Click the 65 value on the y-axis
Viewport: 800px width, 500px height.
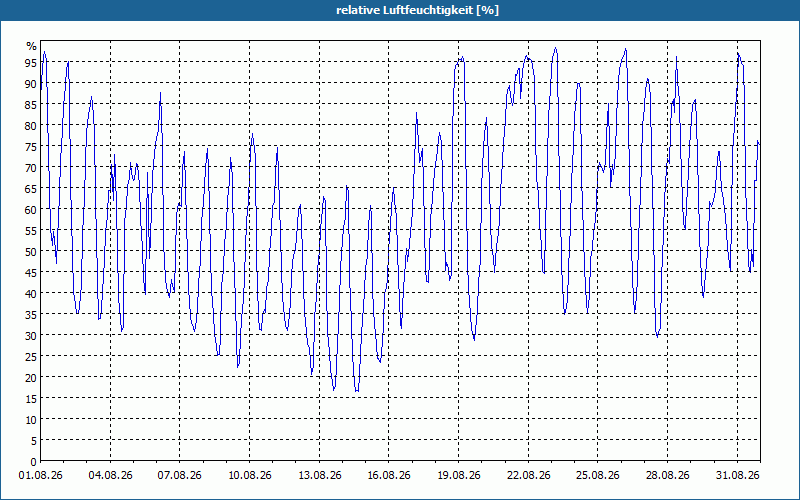point(31,189)
